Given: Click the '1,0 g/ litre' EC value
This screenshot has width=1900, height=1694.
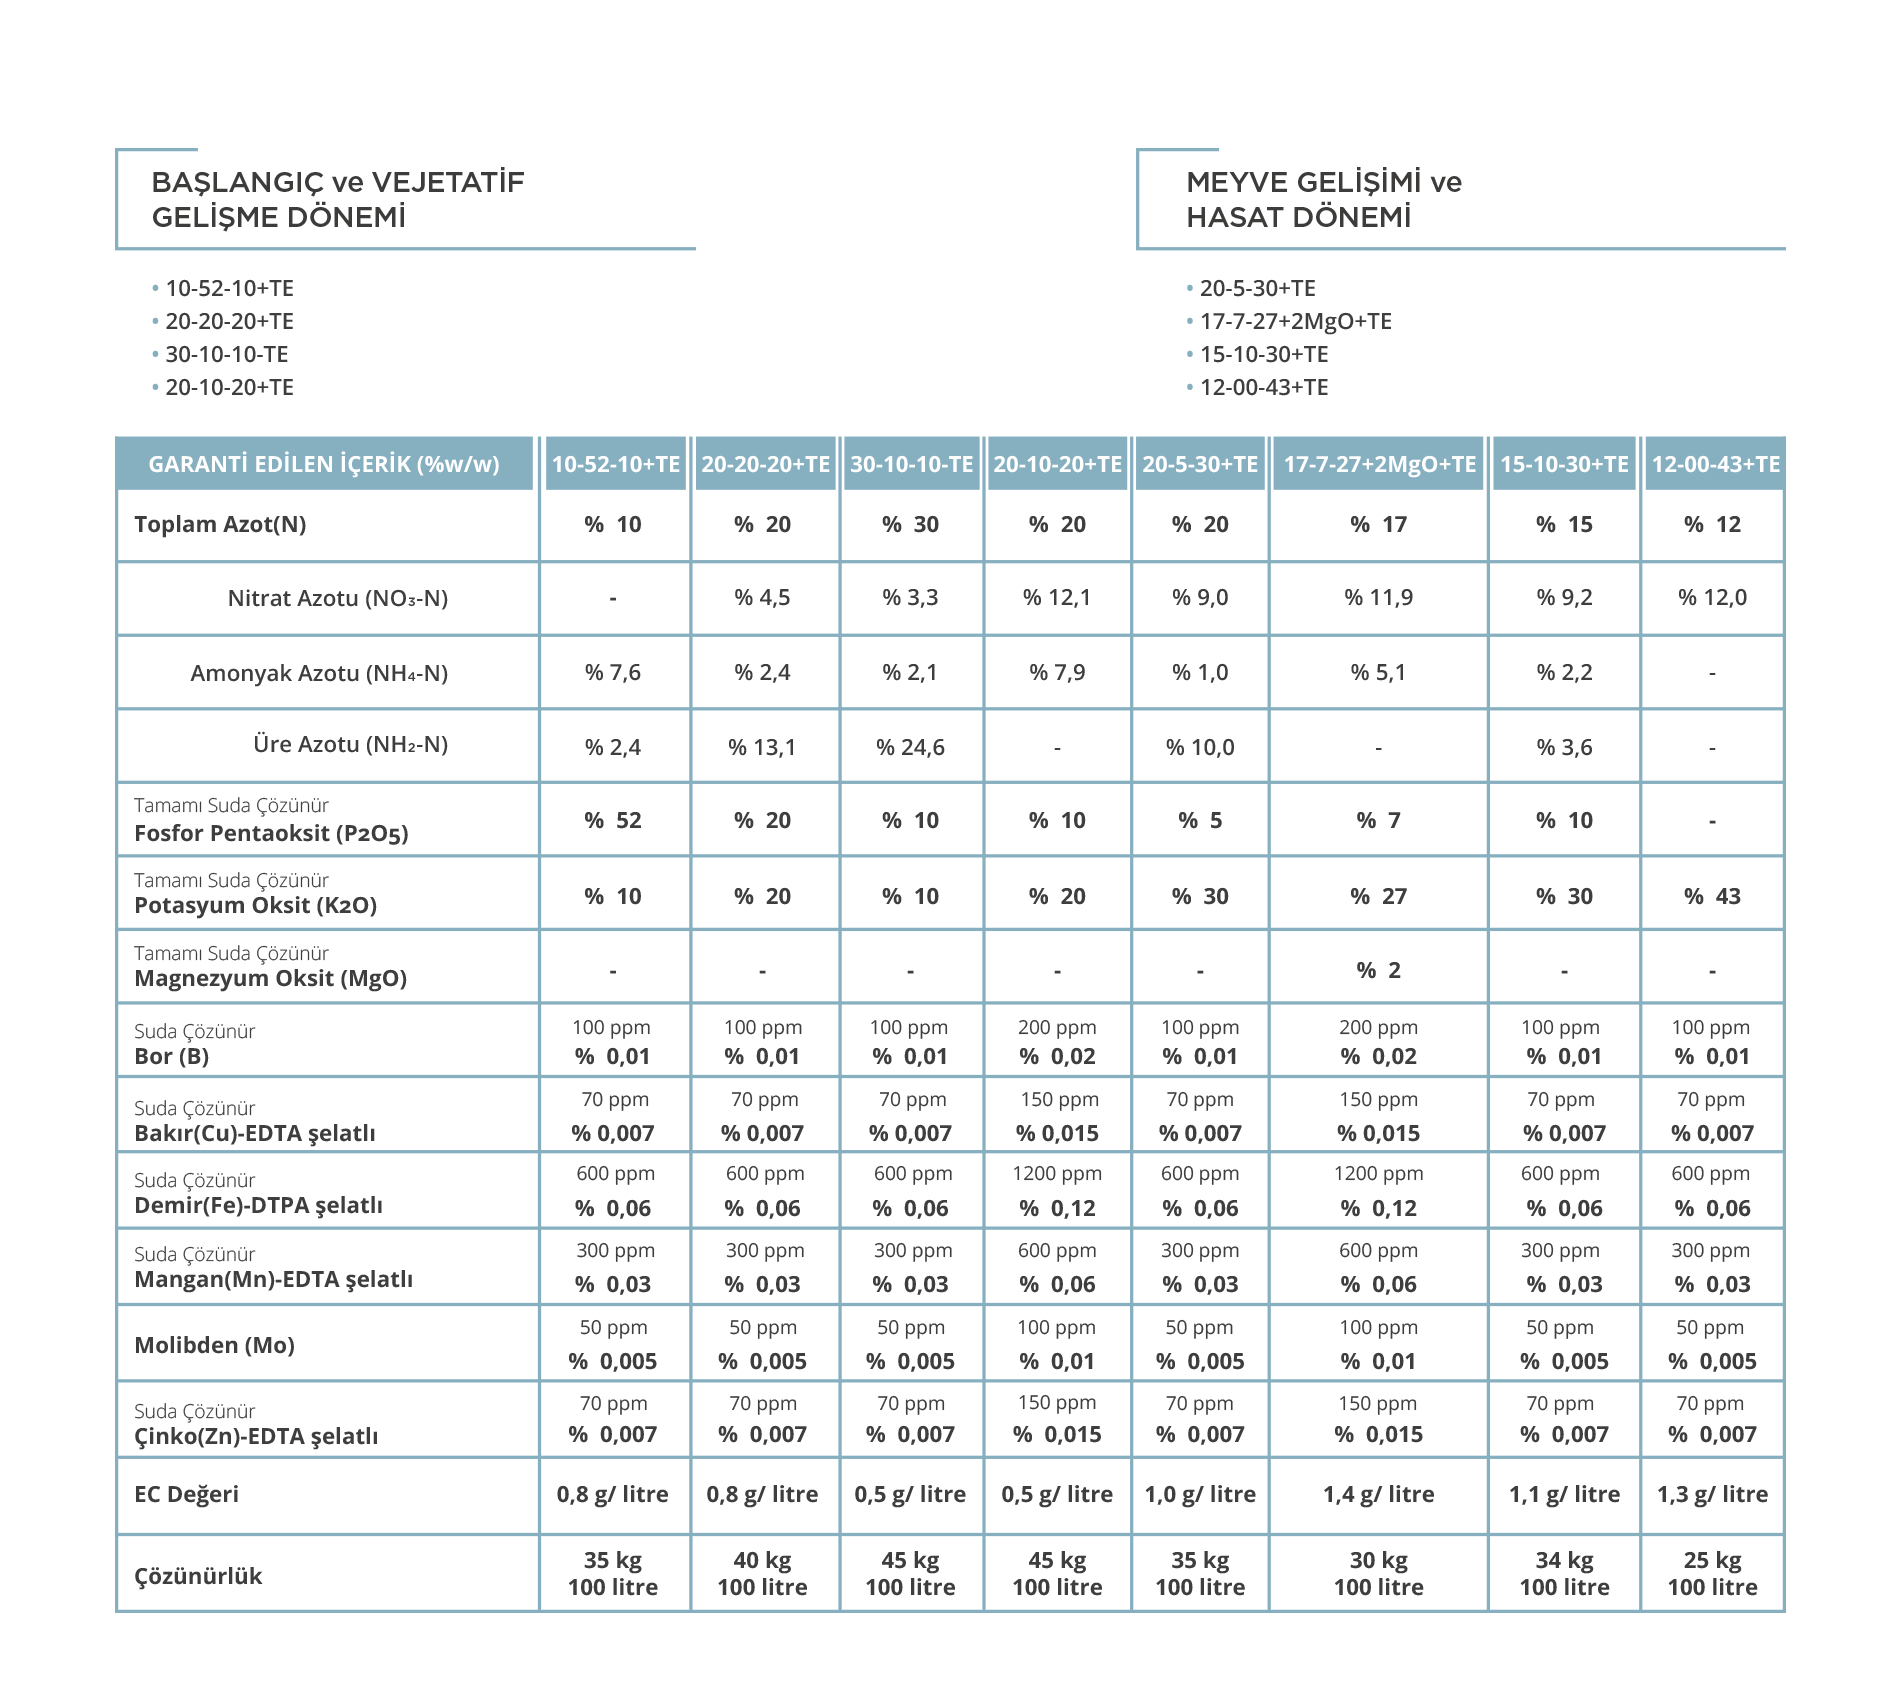Looking at the screenshot, I should tap(1200, 1494).
